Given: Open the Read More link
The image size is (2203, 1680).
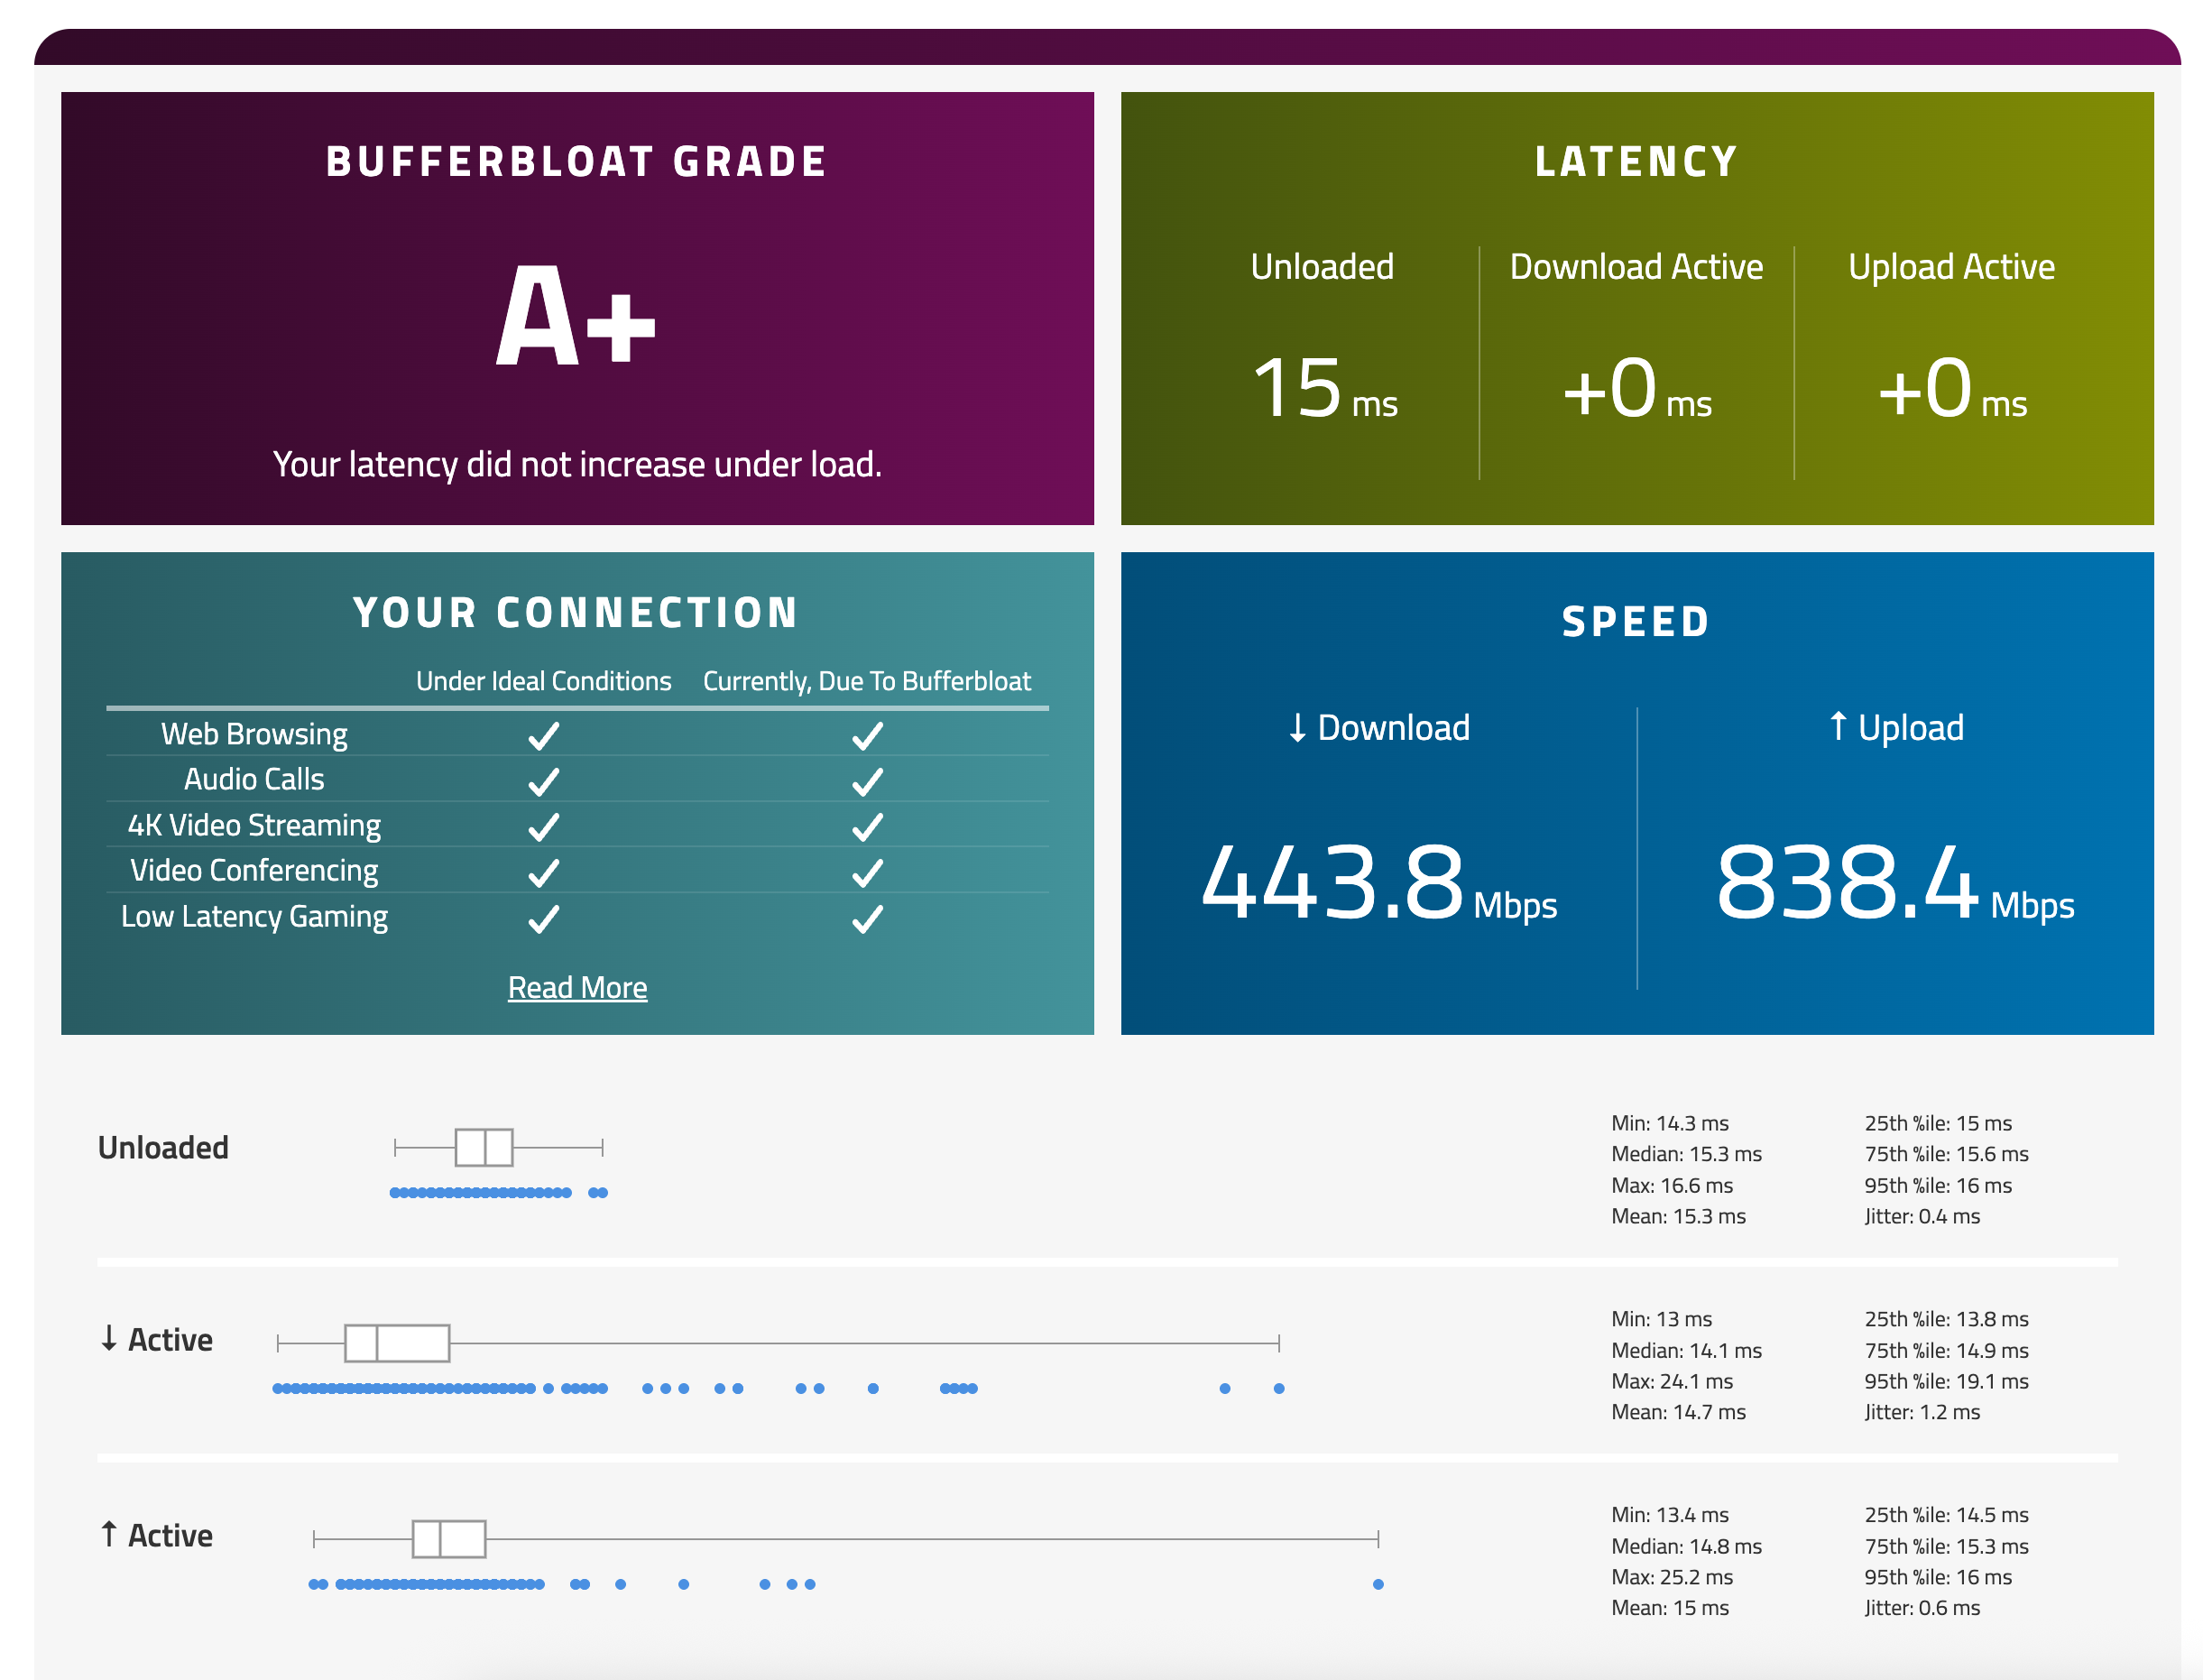Looking at the screenshot, I should (x=577, y=987).
